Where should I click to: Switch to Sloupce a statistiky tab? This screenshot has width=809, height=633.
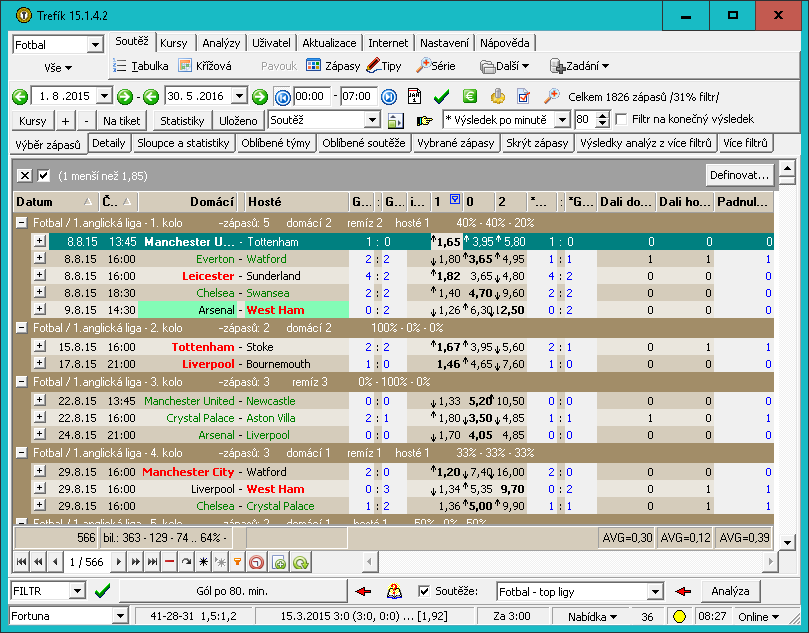[x=183, y=143]
